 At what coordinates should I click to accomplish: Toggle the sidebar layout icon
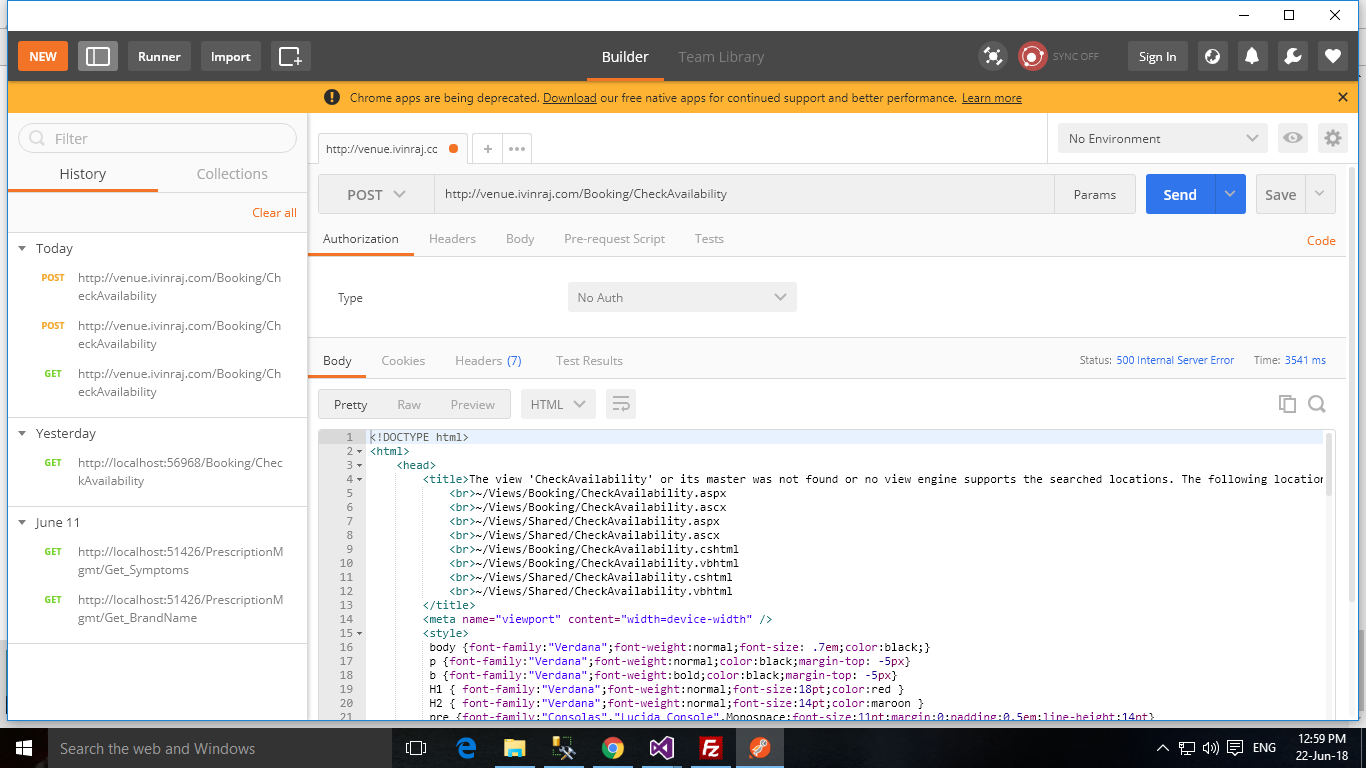[x=98, y=56]
